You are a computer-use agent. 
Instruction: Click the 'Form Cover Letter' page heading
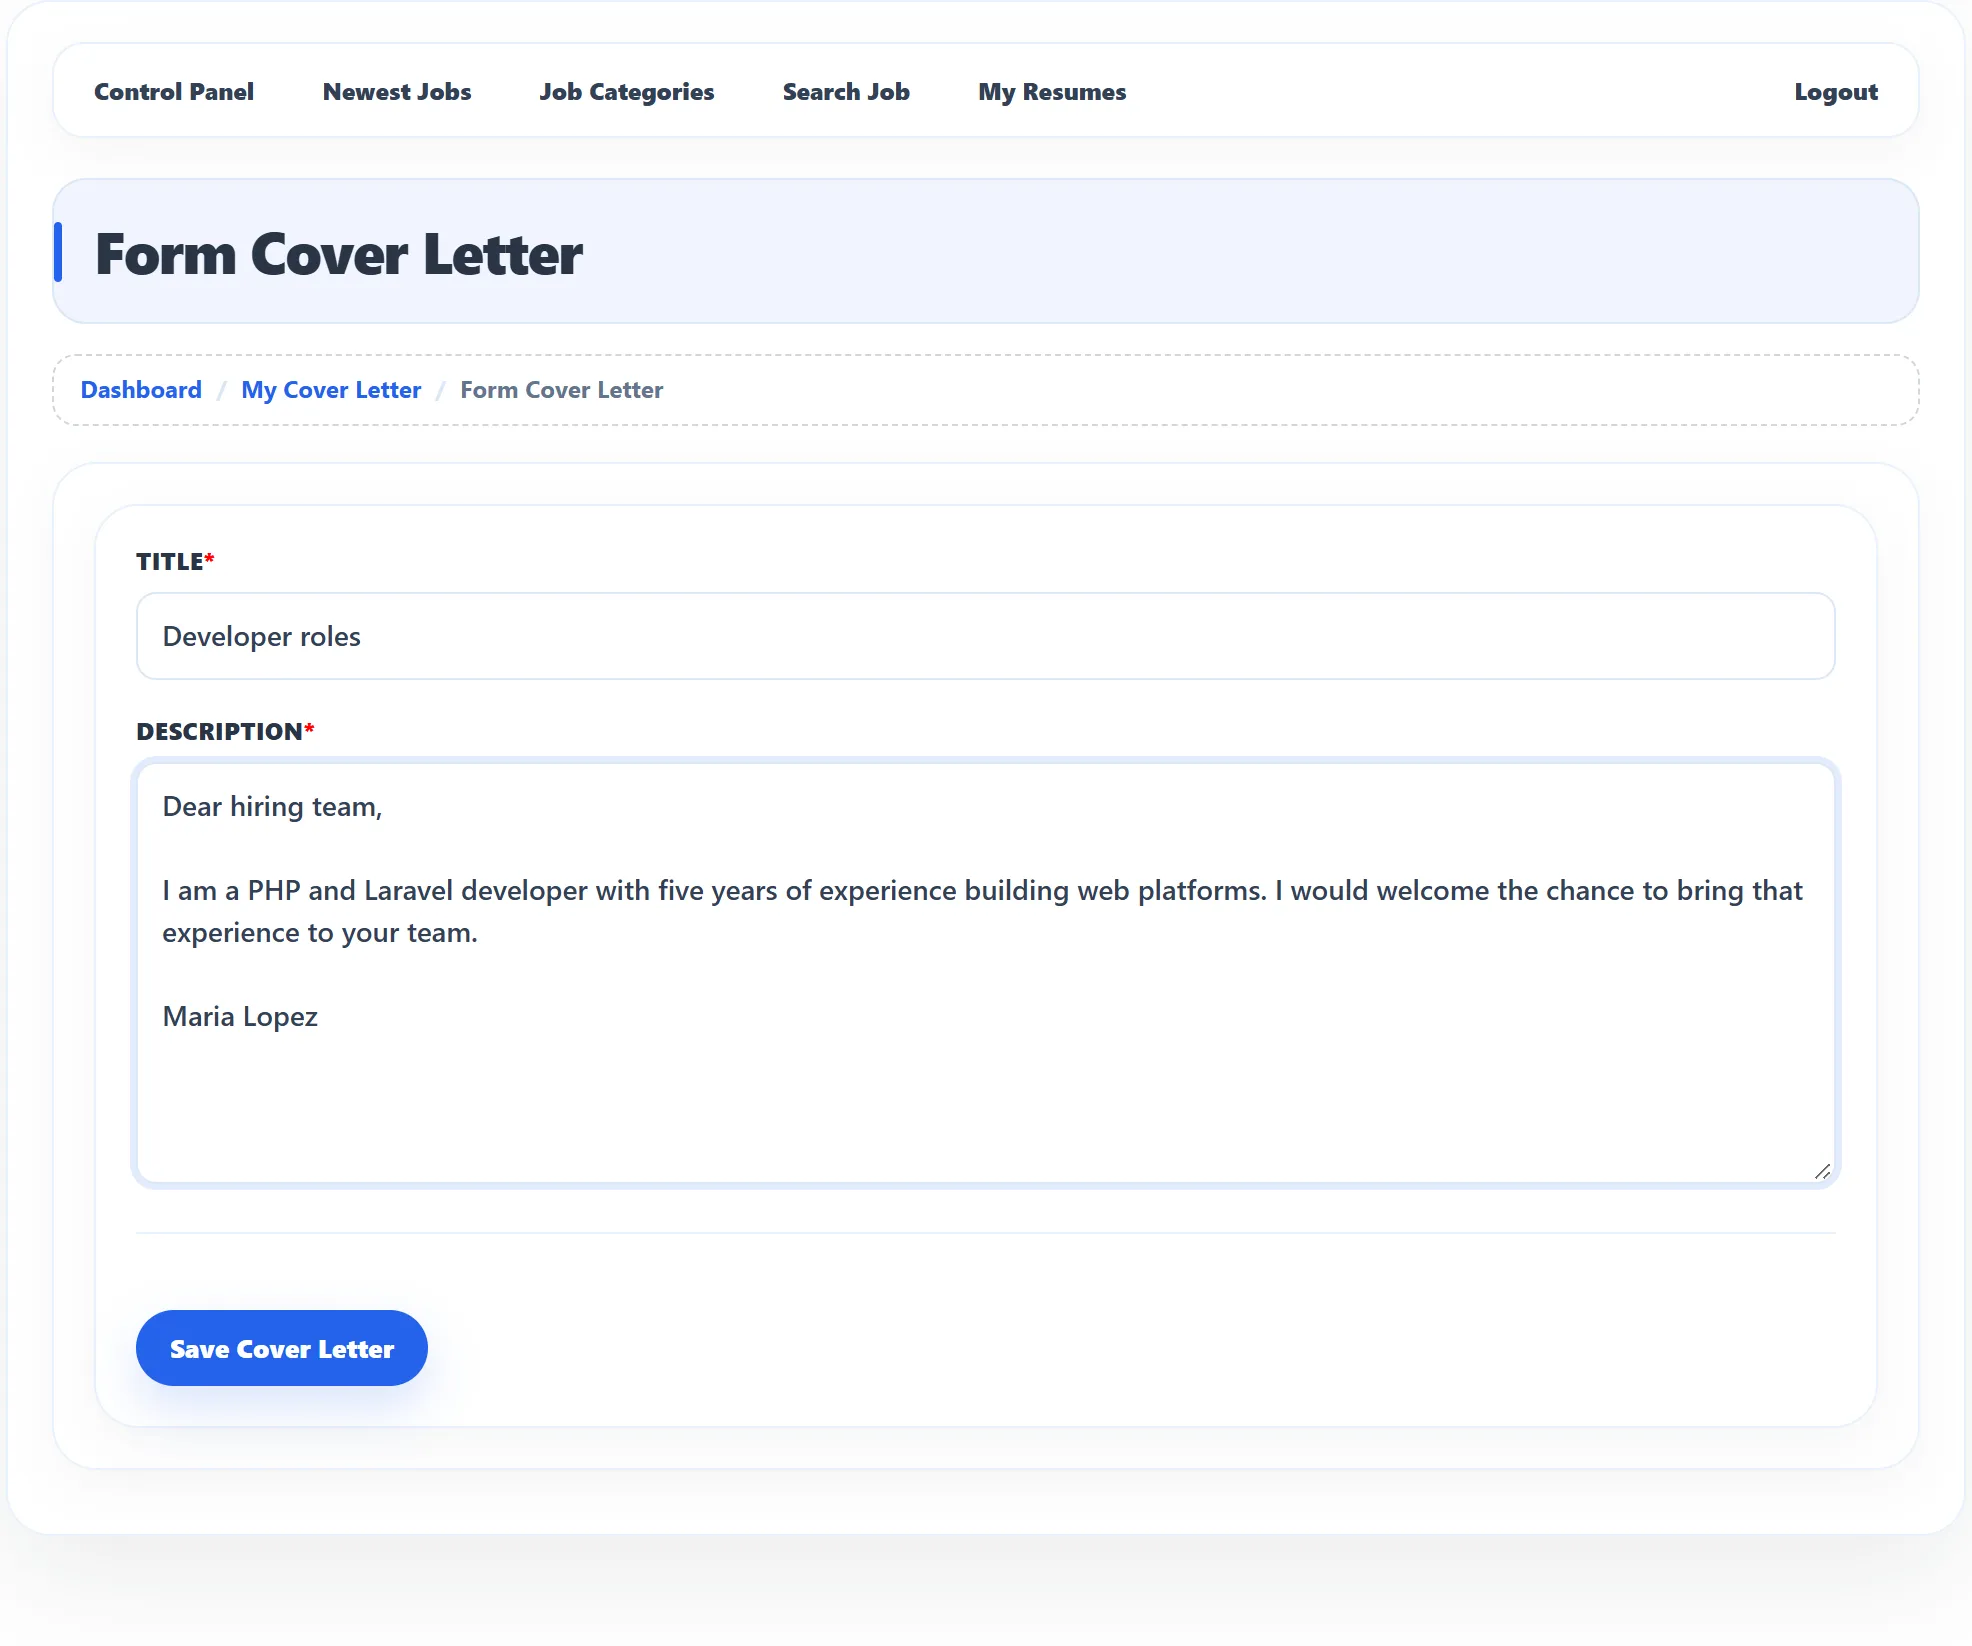point(338,254)
